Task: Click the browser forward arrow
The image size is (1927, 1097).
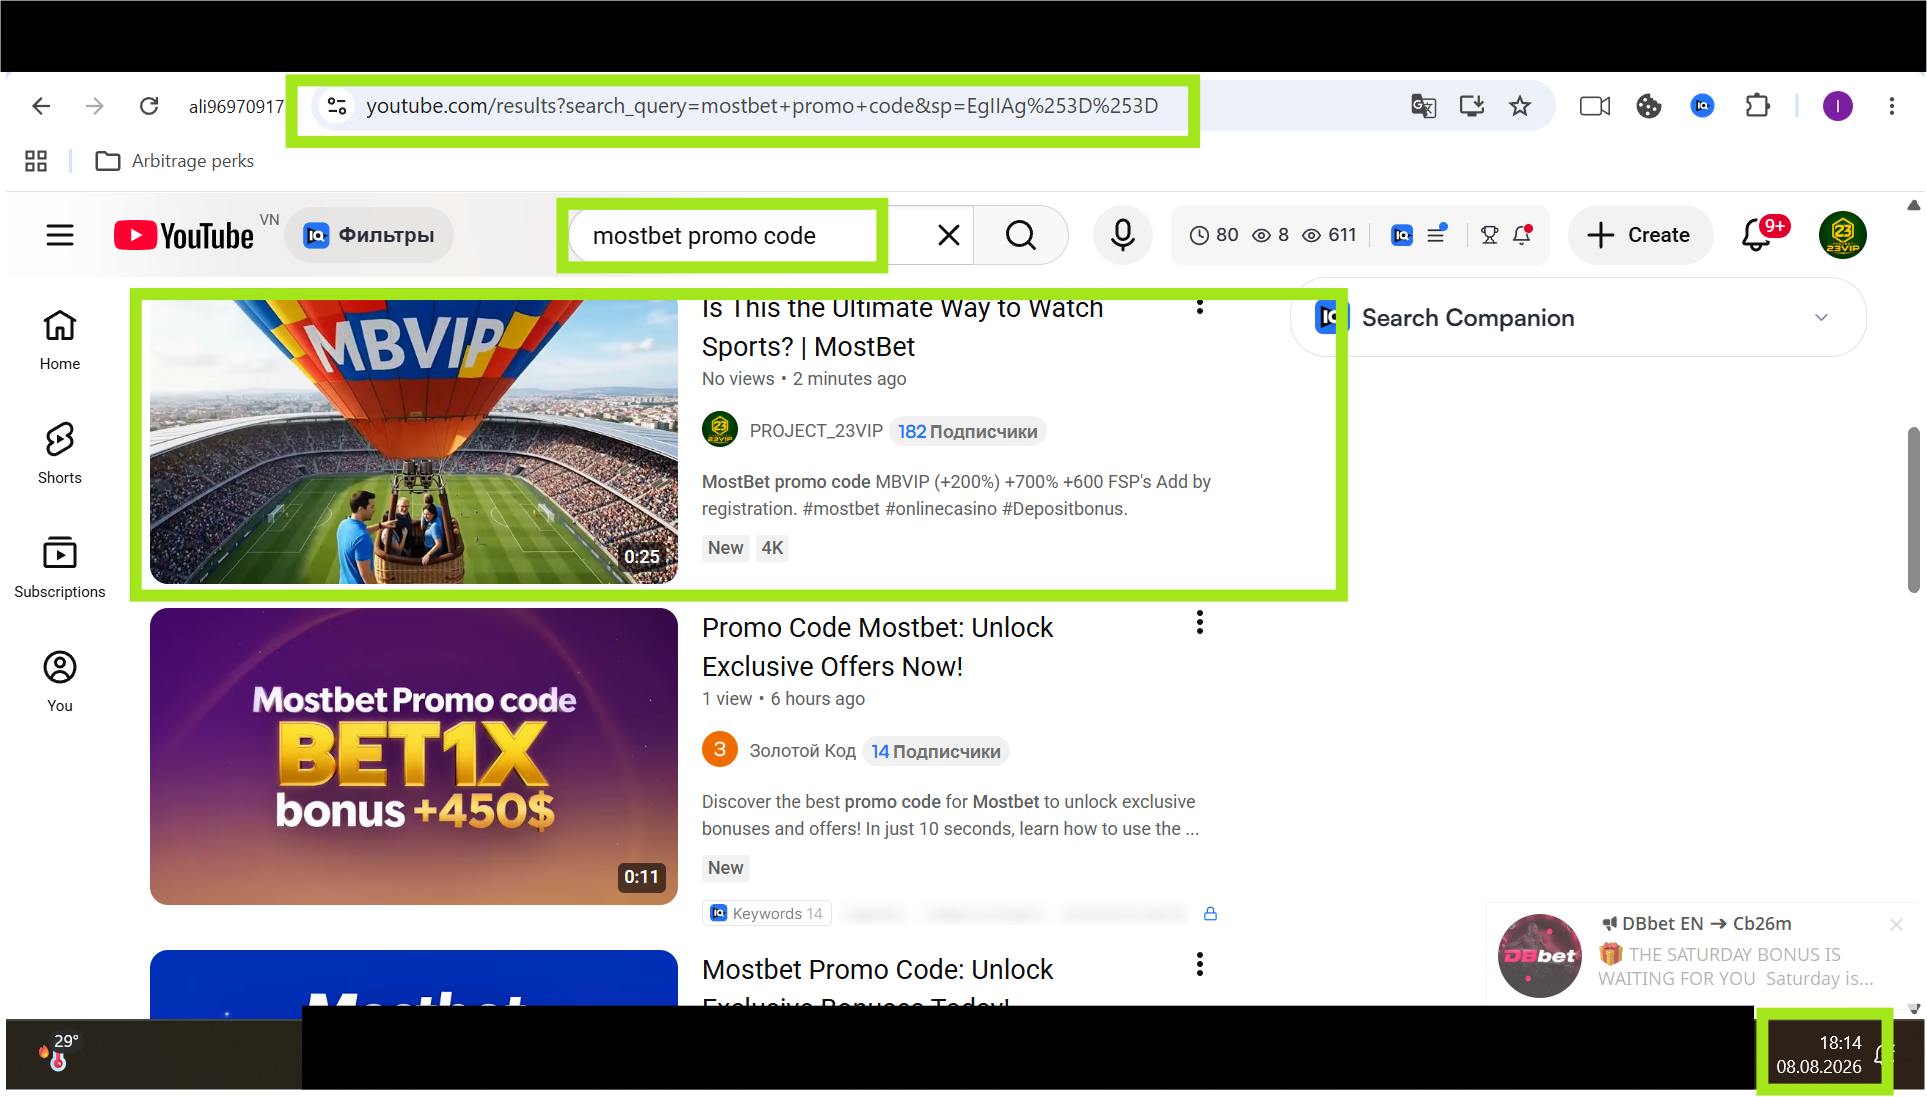Action: [x=95, y=106]
